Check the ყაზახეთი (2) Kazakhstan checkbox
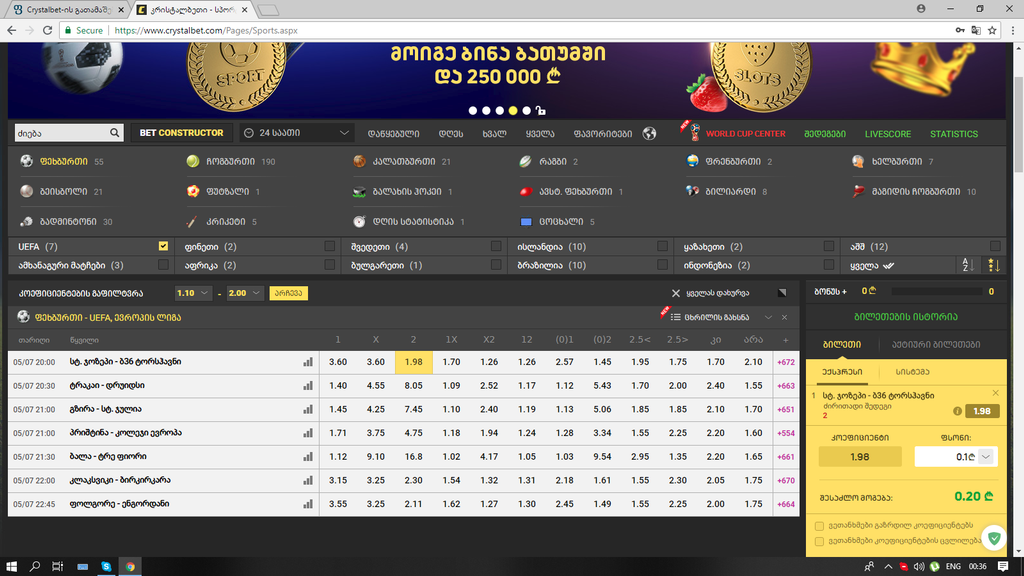Viewport: 1024px width, 576px height. point(829,246)
